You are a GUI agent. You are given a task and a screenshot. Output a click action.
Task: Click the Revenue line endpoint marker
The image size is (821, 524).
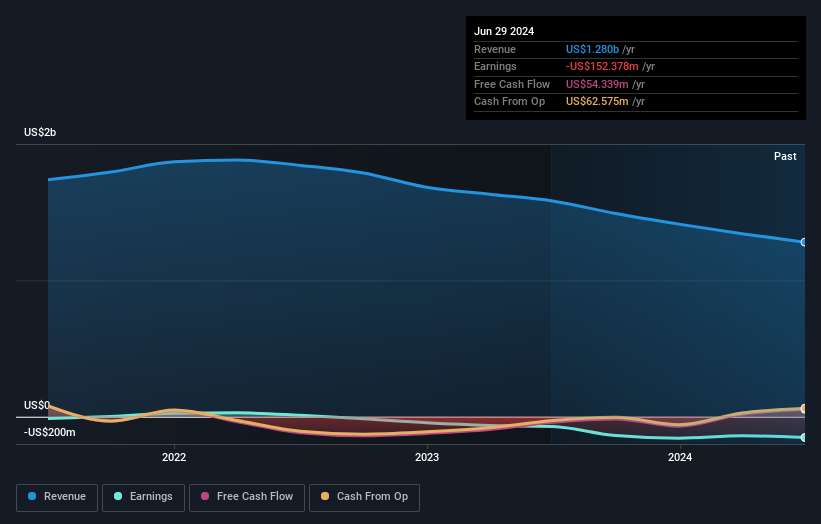tap(804, 242)
